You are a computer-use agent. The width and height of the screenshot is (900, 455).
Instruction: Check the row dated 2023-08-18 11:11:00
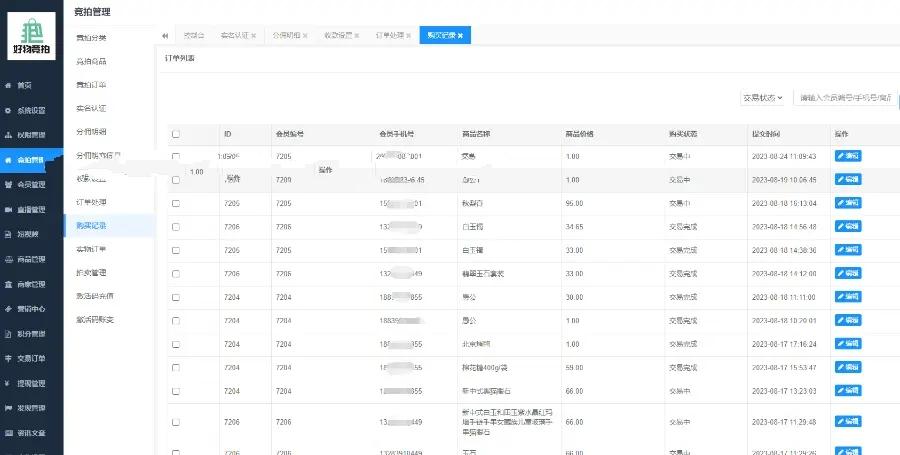(176, 297)
